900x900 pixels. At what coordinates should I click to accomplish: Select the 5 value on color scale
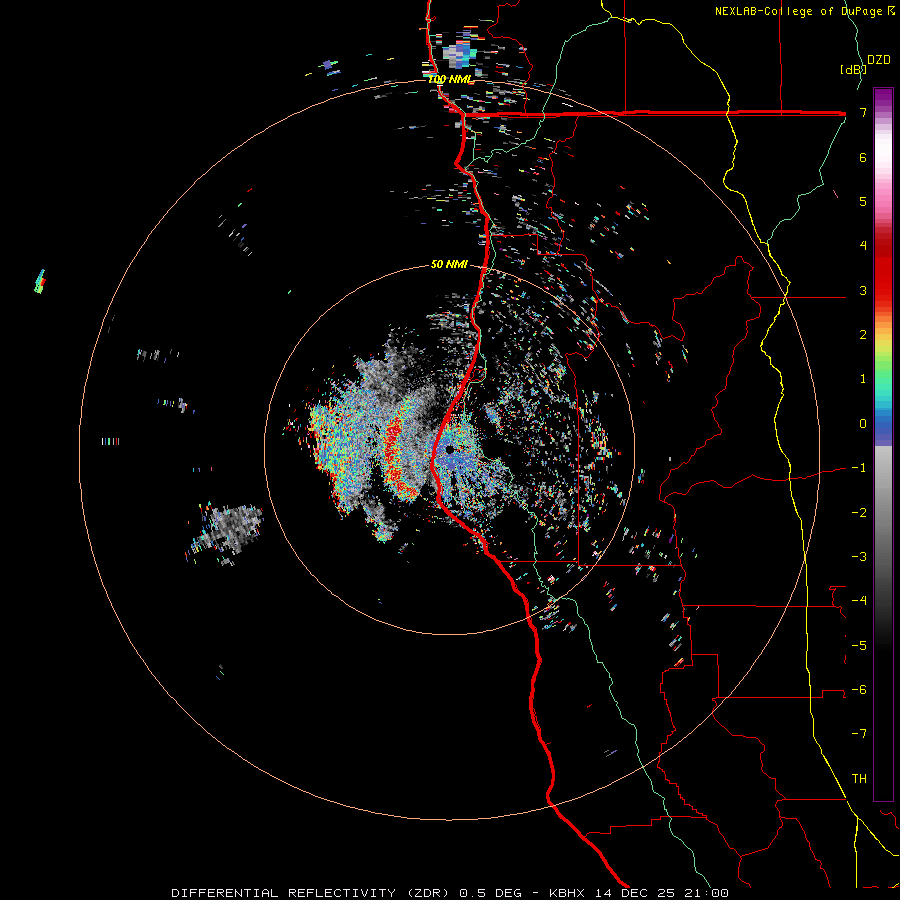863,201
